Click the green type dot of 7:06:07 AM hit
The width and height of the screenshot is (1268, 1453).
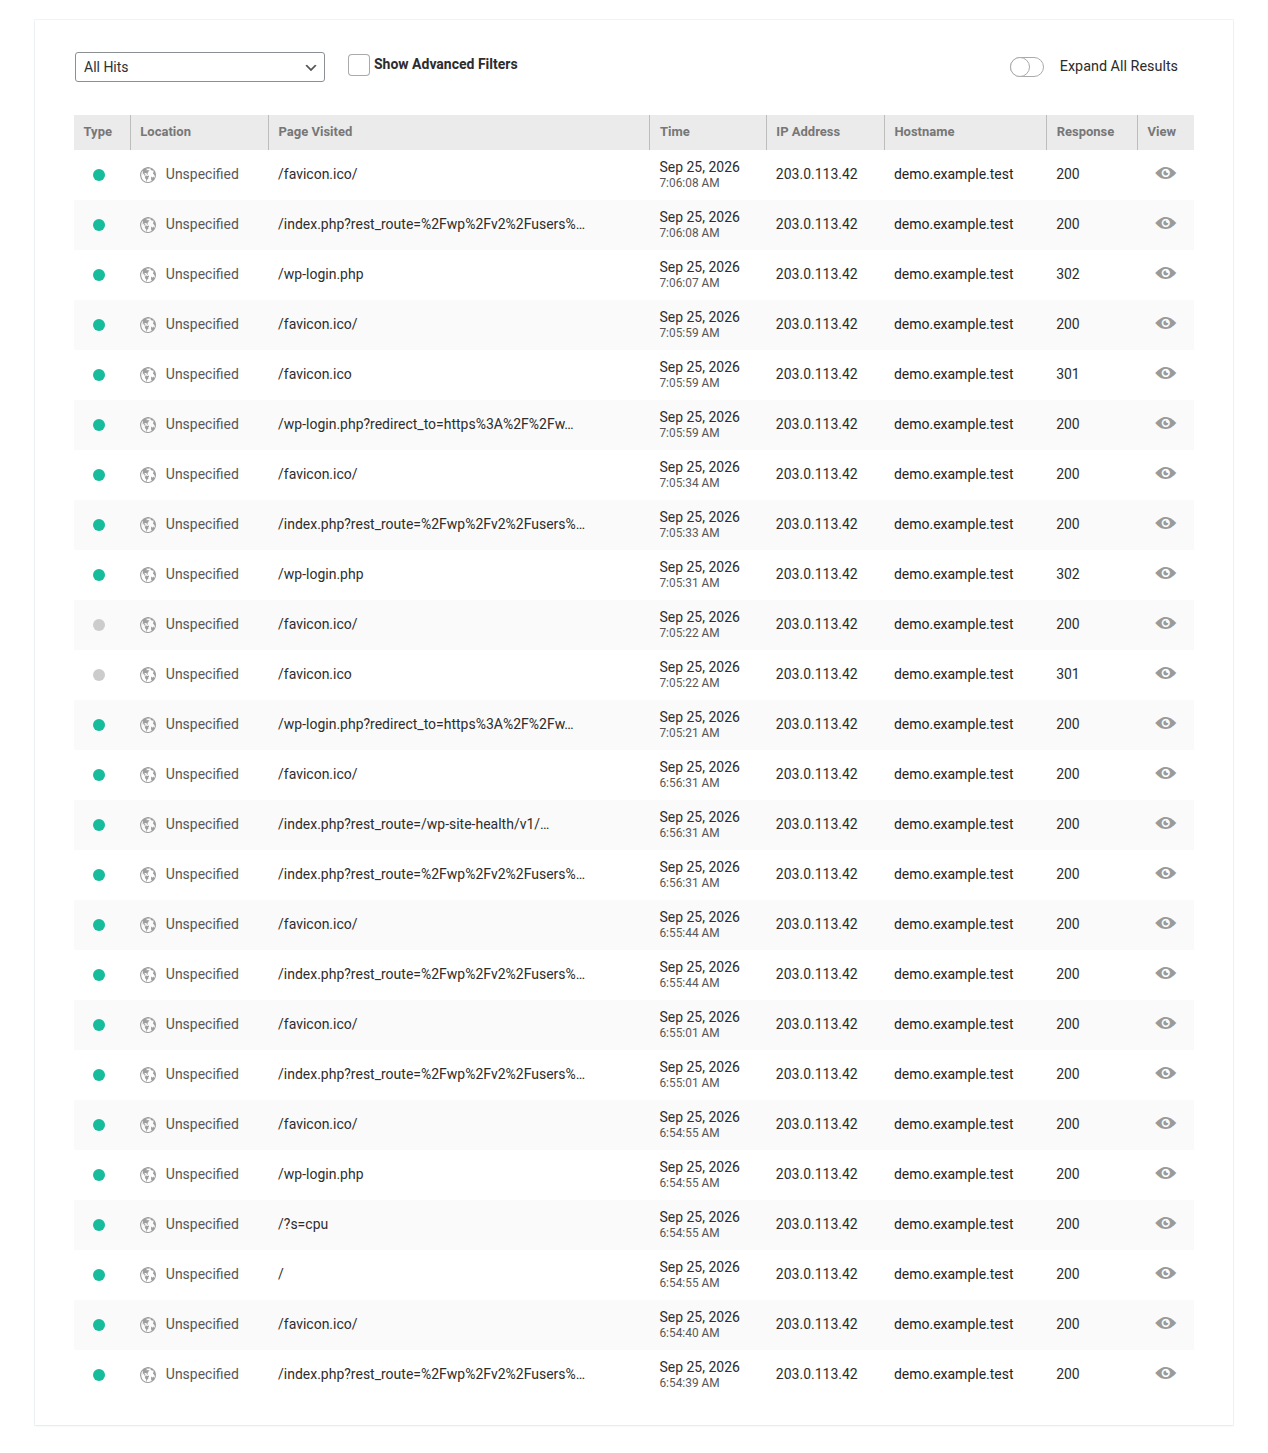click(99, 275)
